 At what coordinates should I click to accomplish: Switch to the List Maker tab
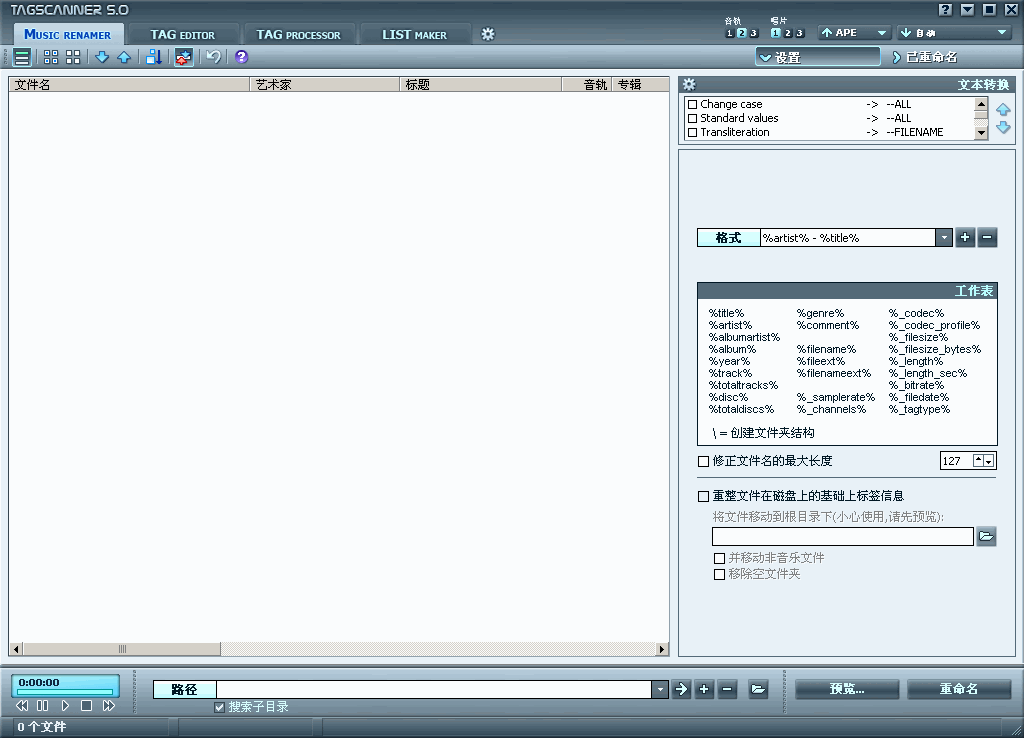(x=414, y=34)
